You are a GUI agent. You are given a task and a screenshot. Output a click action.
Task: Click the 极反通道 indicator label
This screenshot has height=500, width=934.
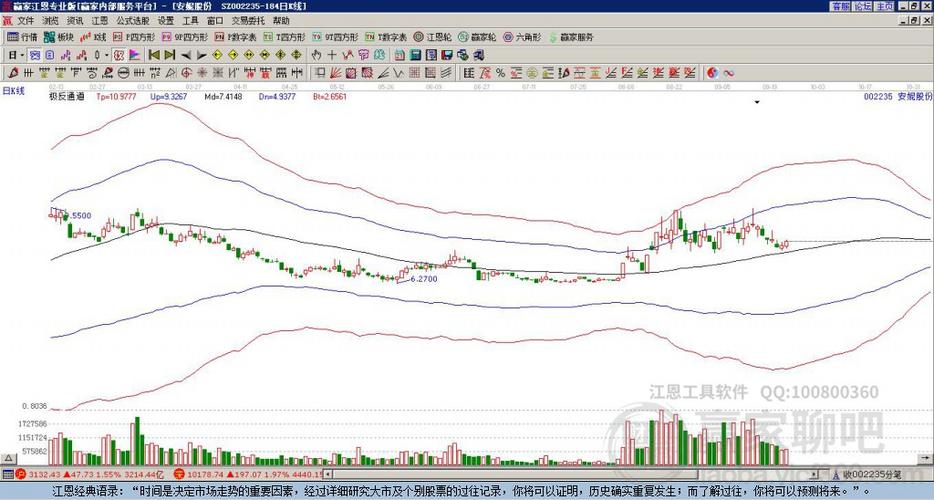click(x=67, y=97)
